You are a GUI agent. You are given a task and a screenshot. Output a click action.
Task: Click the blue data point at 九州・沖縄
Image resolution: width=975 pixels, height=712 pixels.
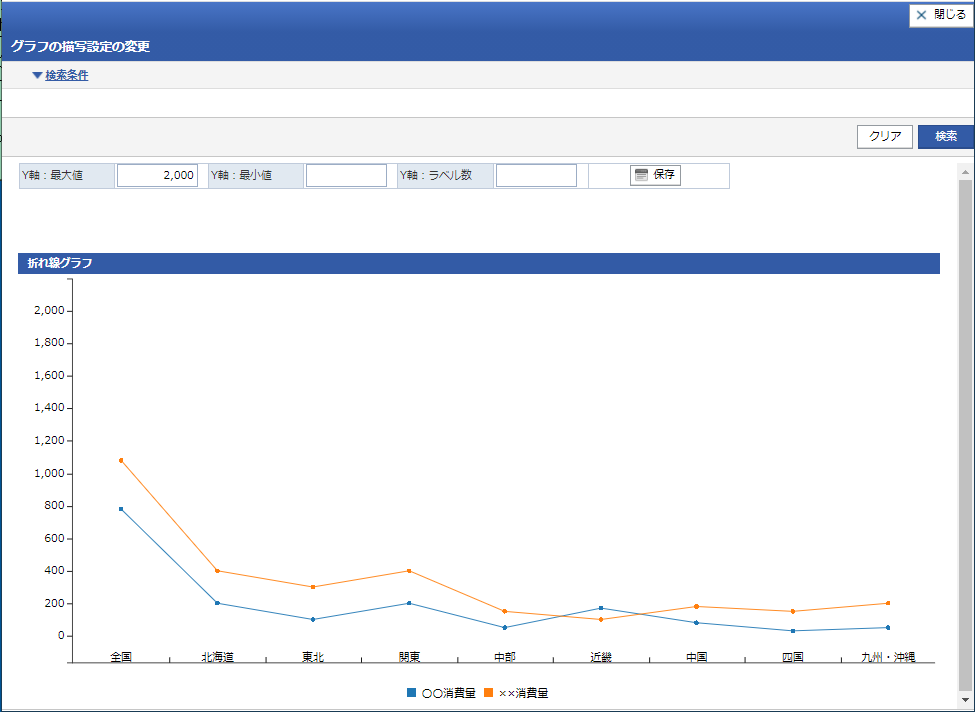[x=888, y=627]
